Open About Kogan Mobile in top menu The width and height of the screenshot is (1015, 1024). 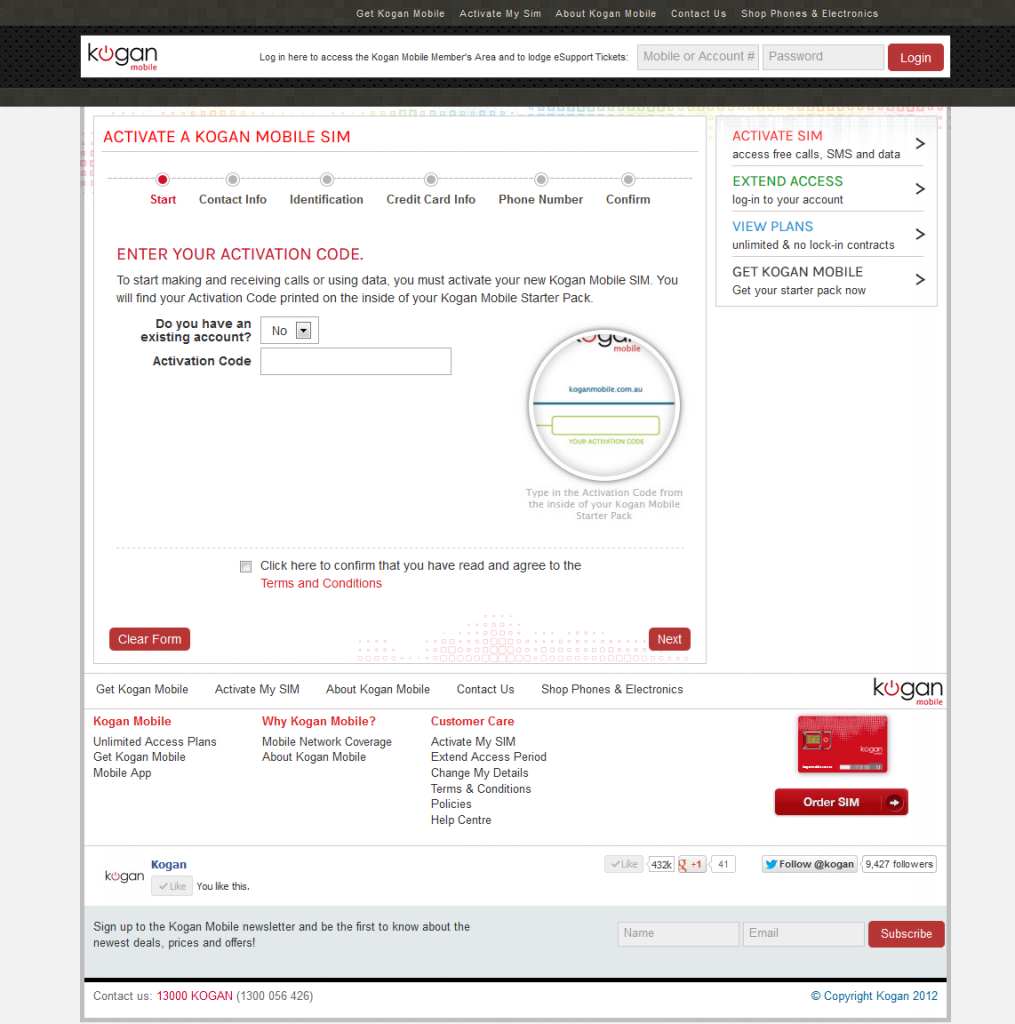tap(605, 14)
